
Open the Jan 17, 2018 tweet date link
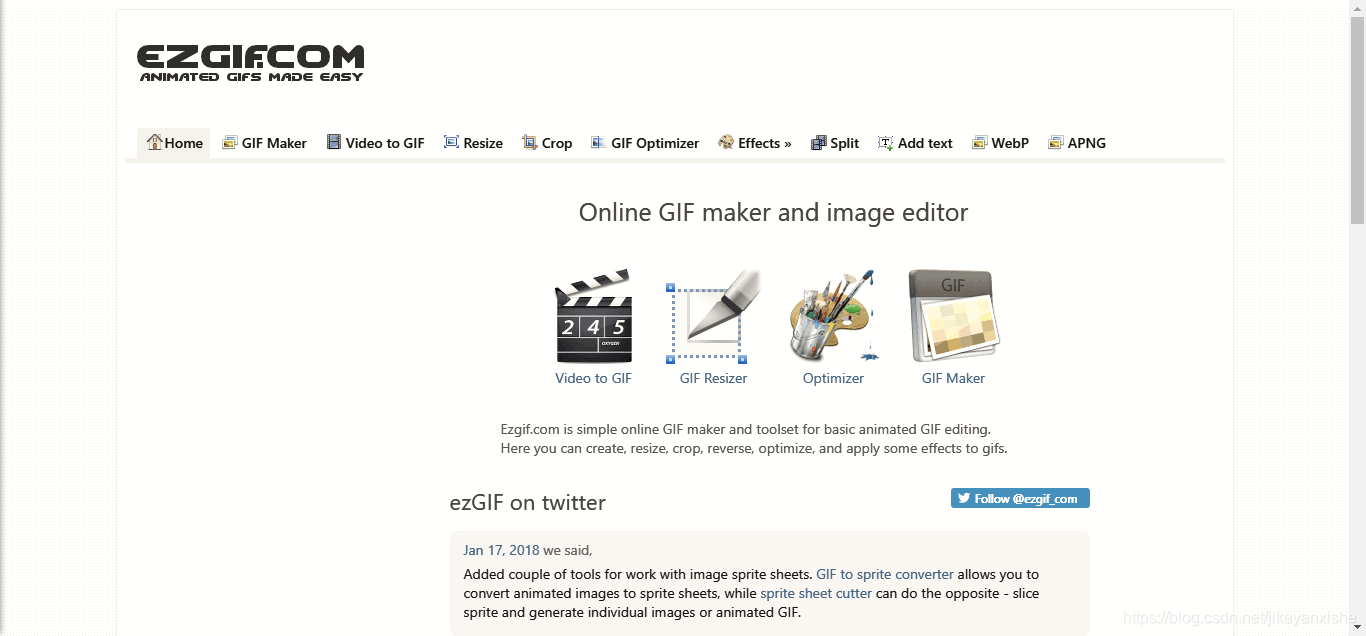pyautogui.click(x=501, y=550)
